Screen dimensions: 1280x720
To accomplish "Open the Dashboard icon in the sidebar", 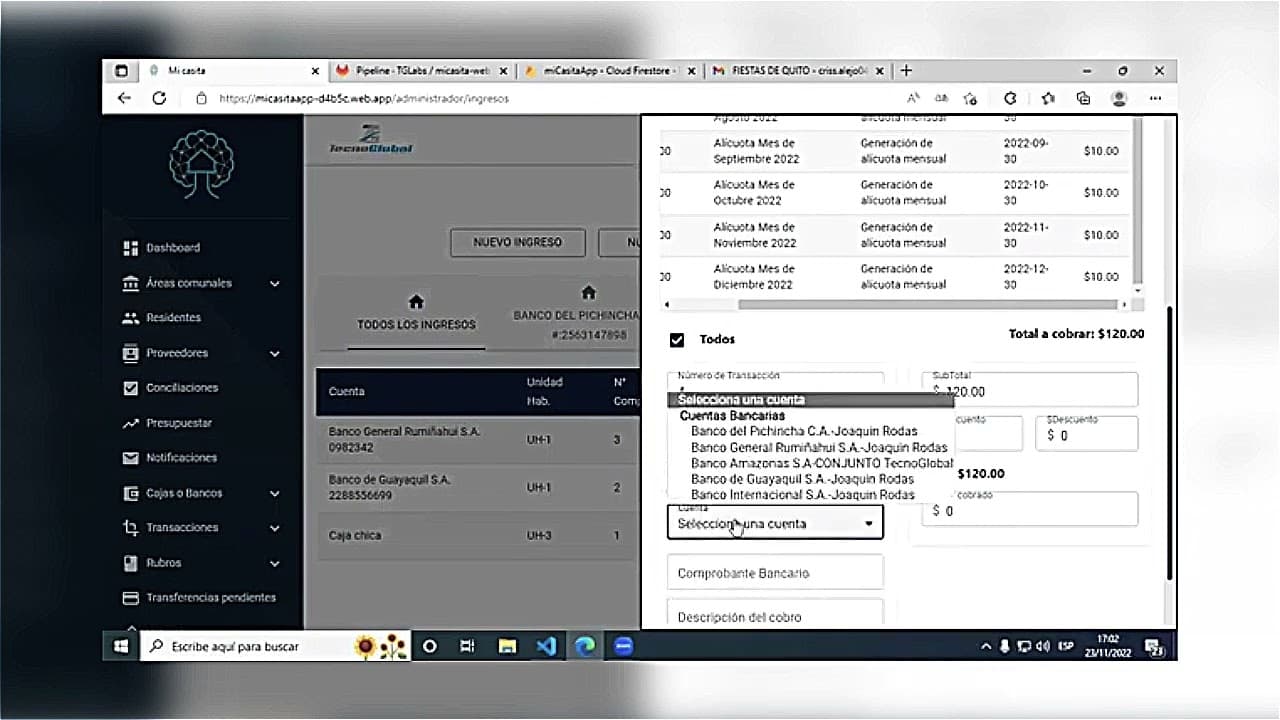I will pyautogui.click(x=130, y=248).
